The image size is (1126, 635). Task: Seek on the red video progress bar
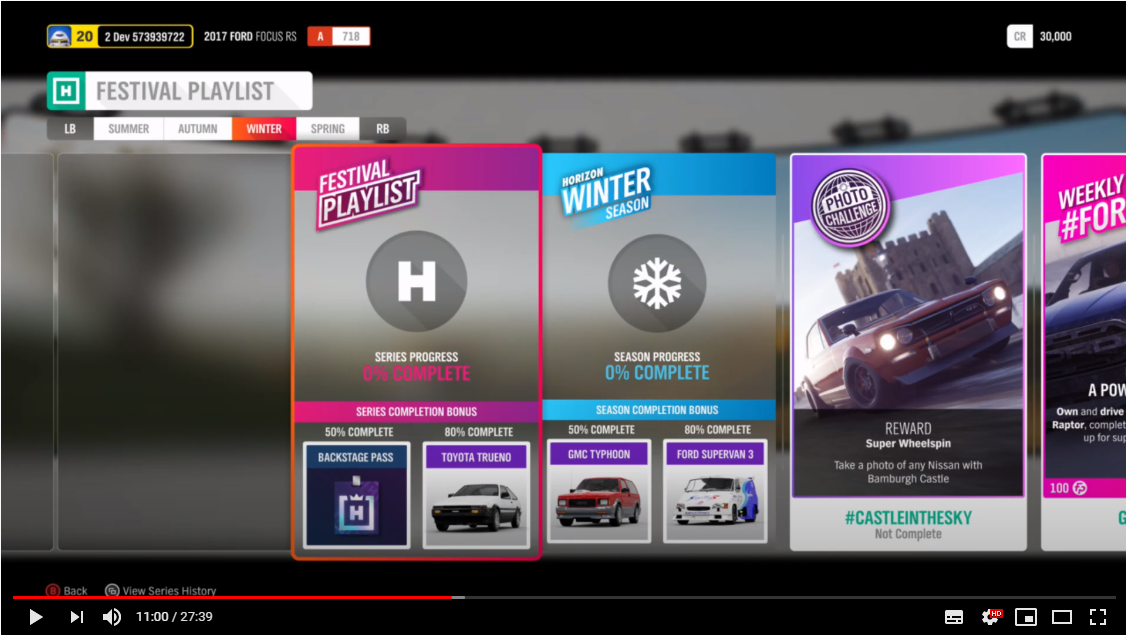click(x=232, y=597)
